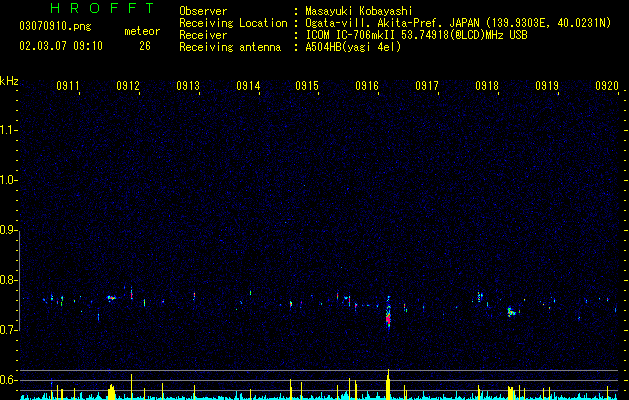The image size is (629, 400).
Task: Click observer name Masayuki Kobayashi
Action: [359, 11]
